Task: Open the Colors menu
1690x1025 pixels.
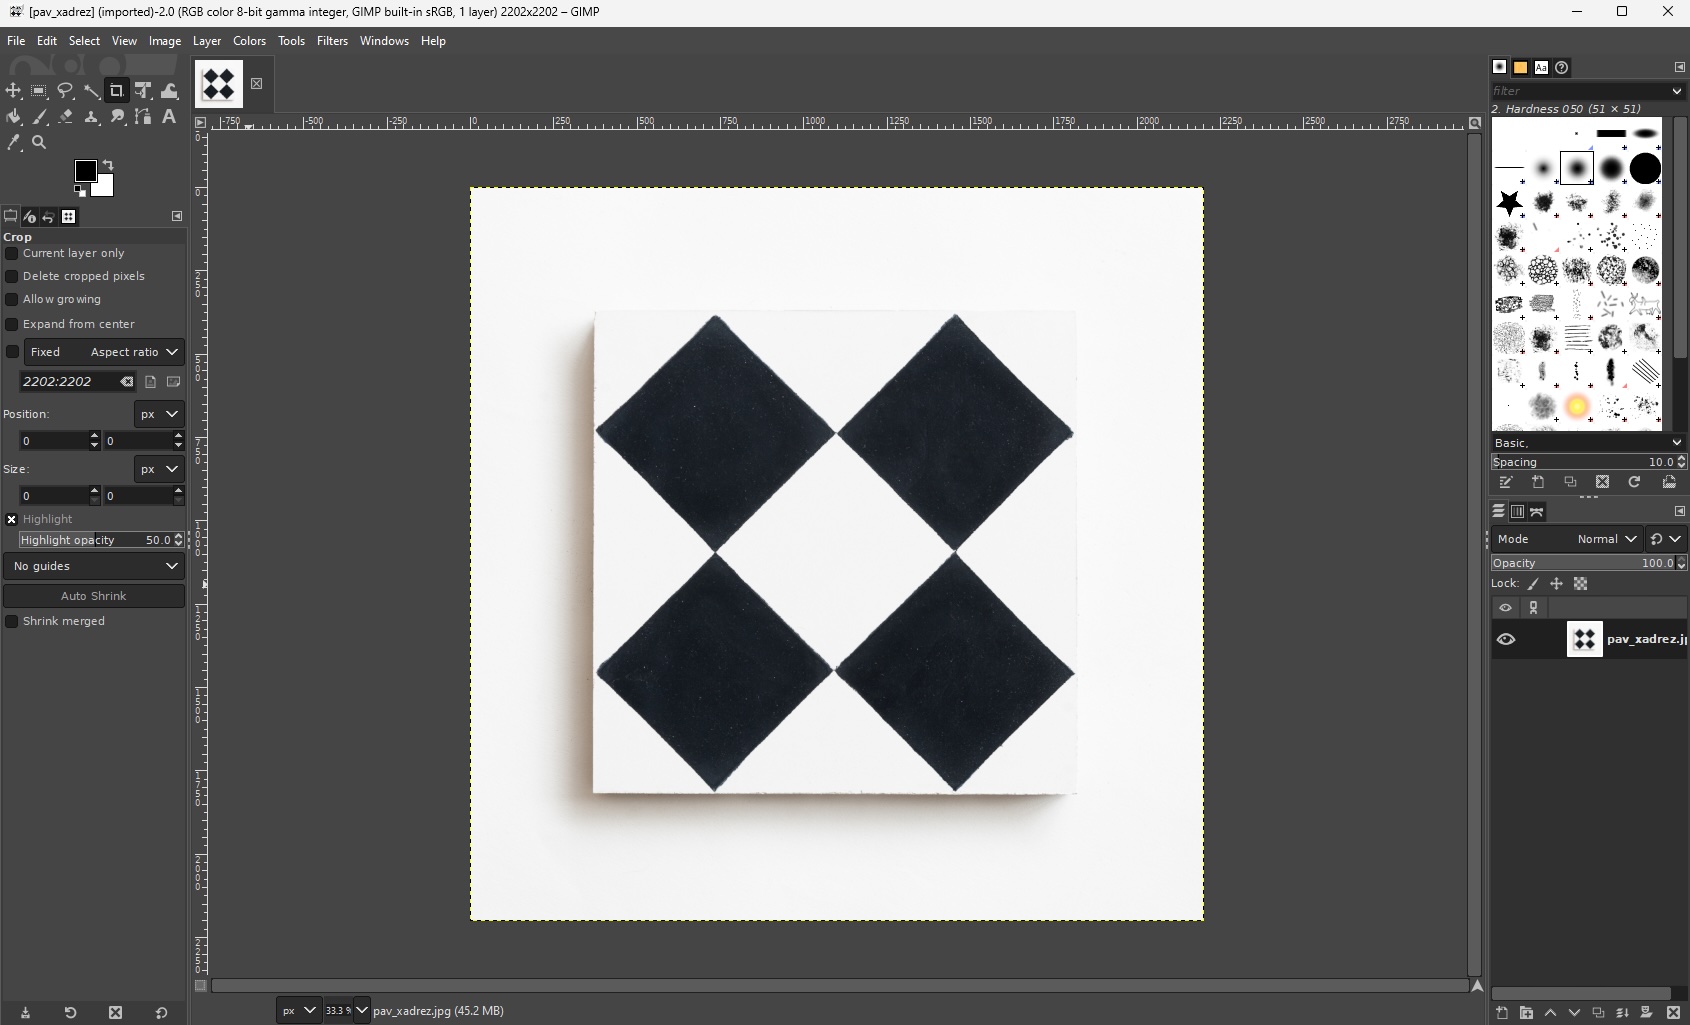Action: [x=249, y=41]
